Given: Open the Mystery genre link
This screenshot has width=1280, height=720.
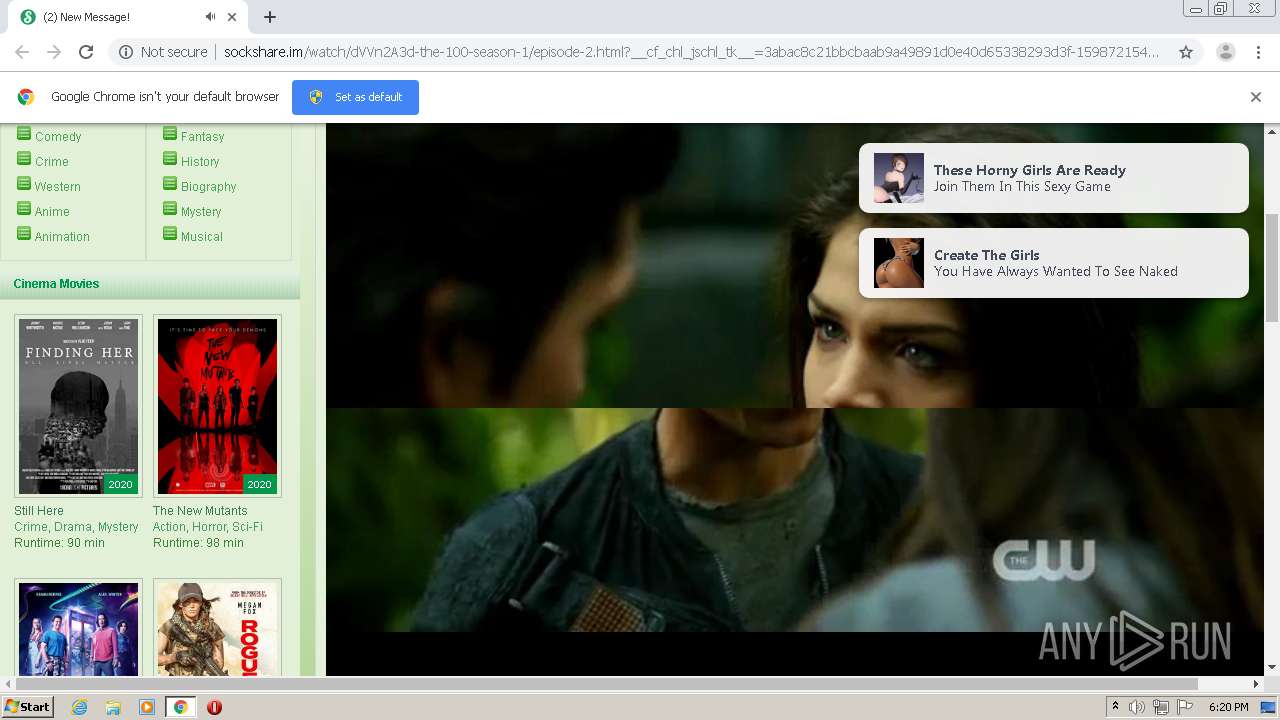Looking at the screenshot, I should click(201, 212).
